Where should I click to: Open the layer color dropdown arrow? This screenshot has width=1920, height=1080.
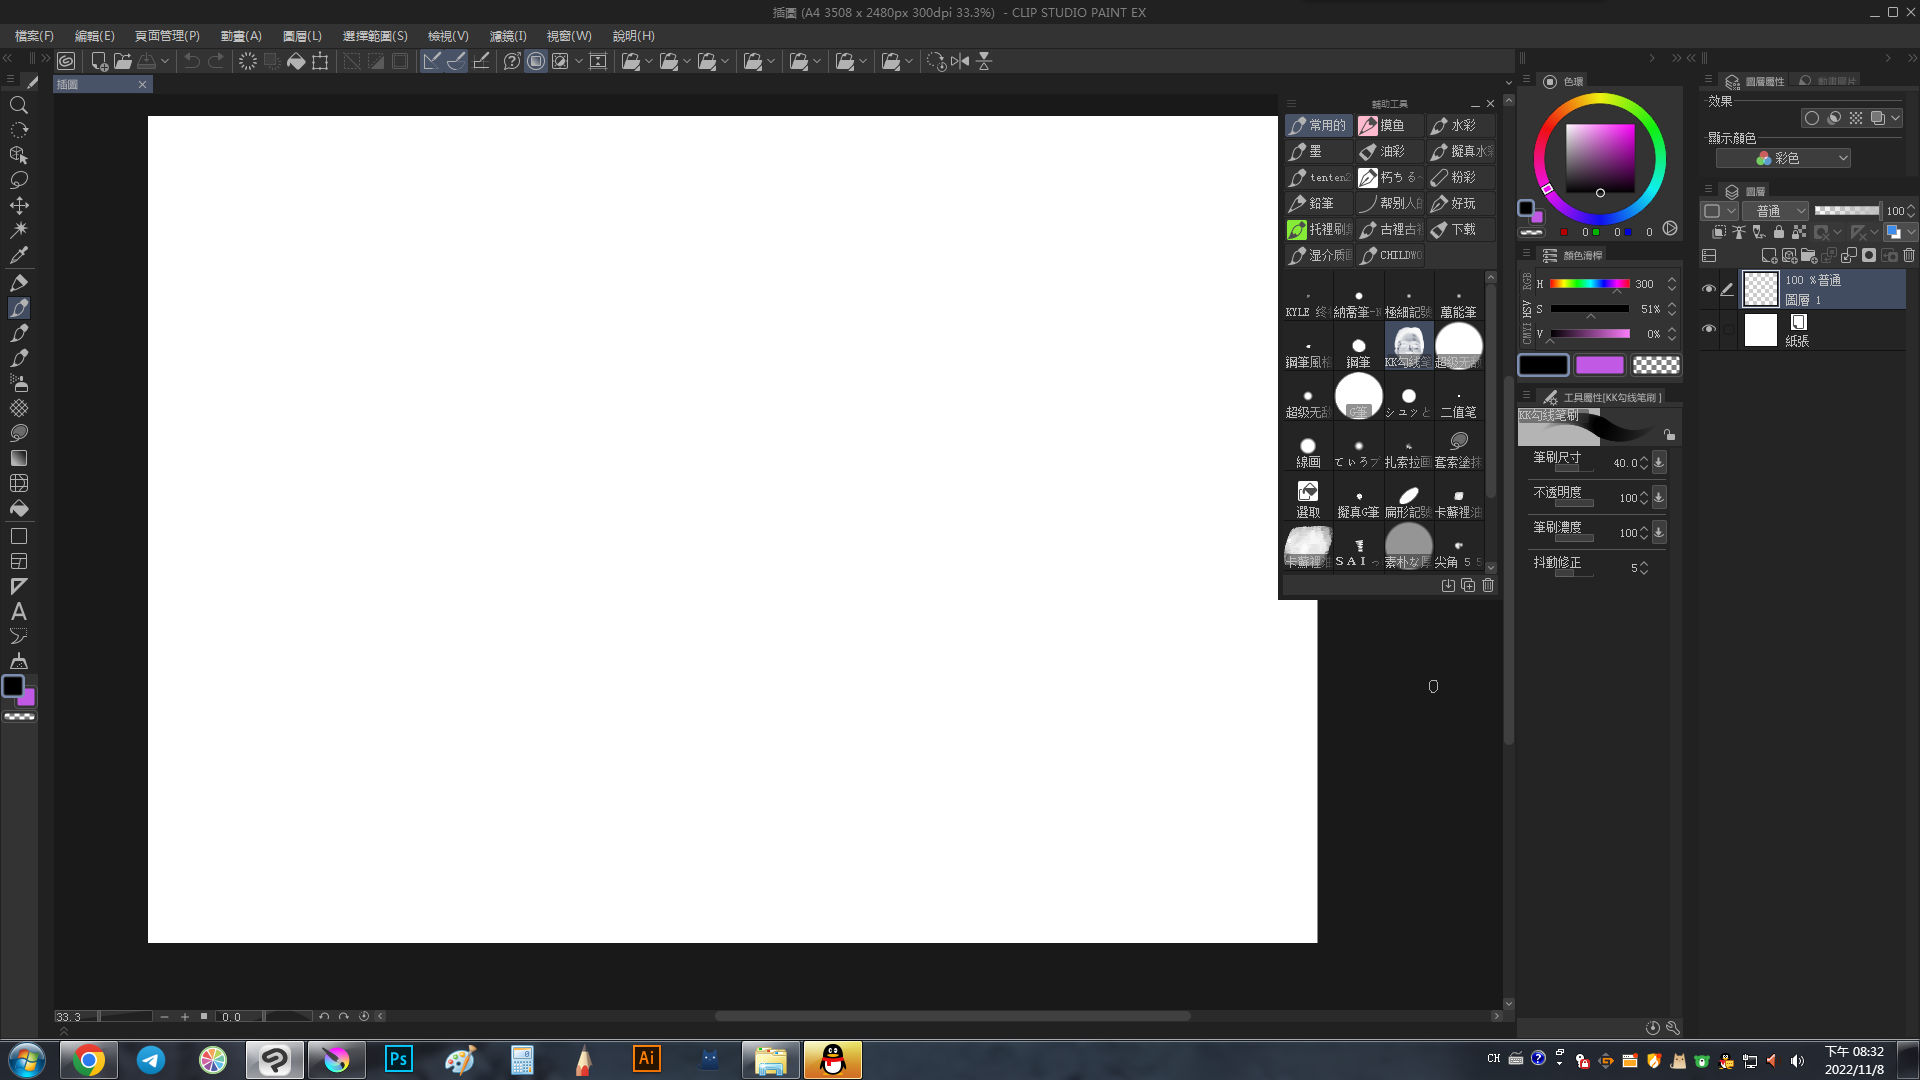point(1911,232)
